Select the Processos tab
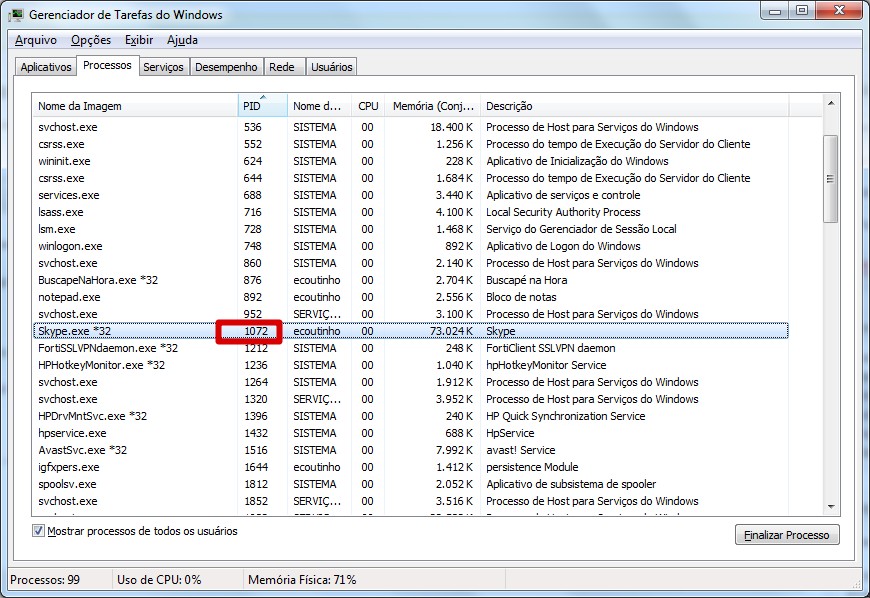The image size is (870, 598). 107,65
